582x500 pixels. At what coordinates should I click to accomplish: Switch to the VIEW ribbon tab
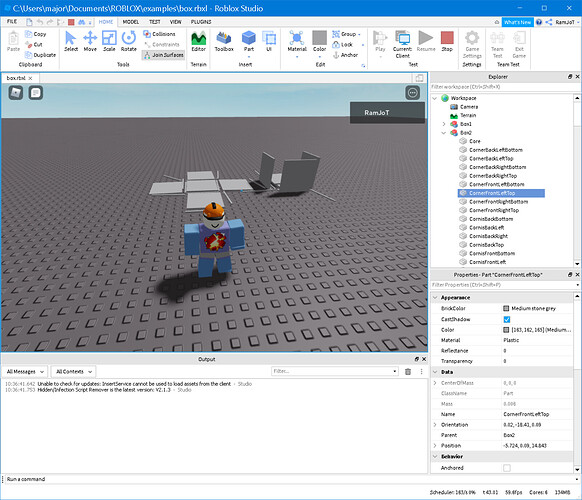tap(176, 22)
